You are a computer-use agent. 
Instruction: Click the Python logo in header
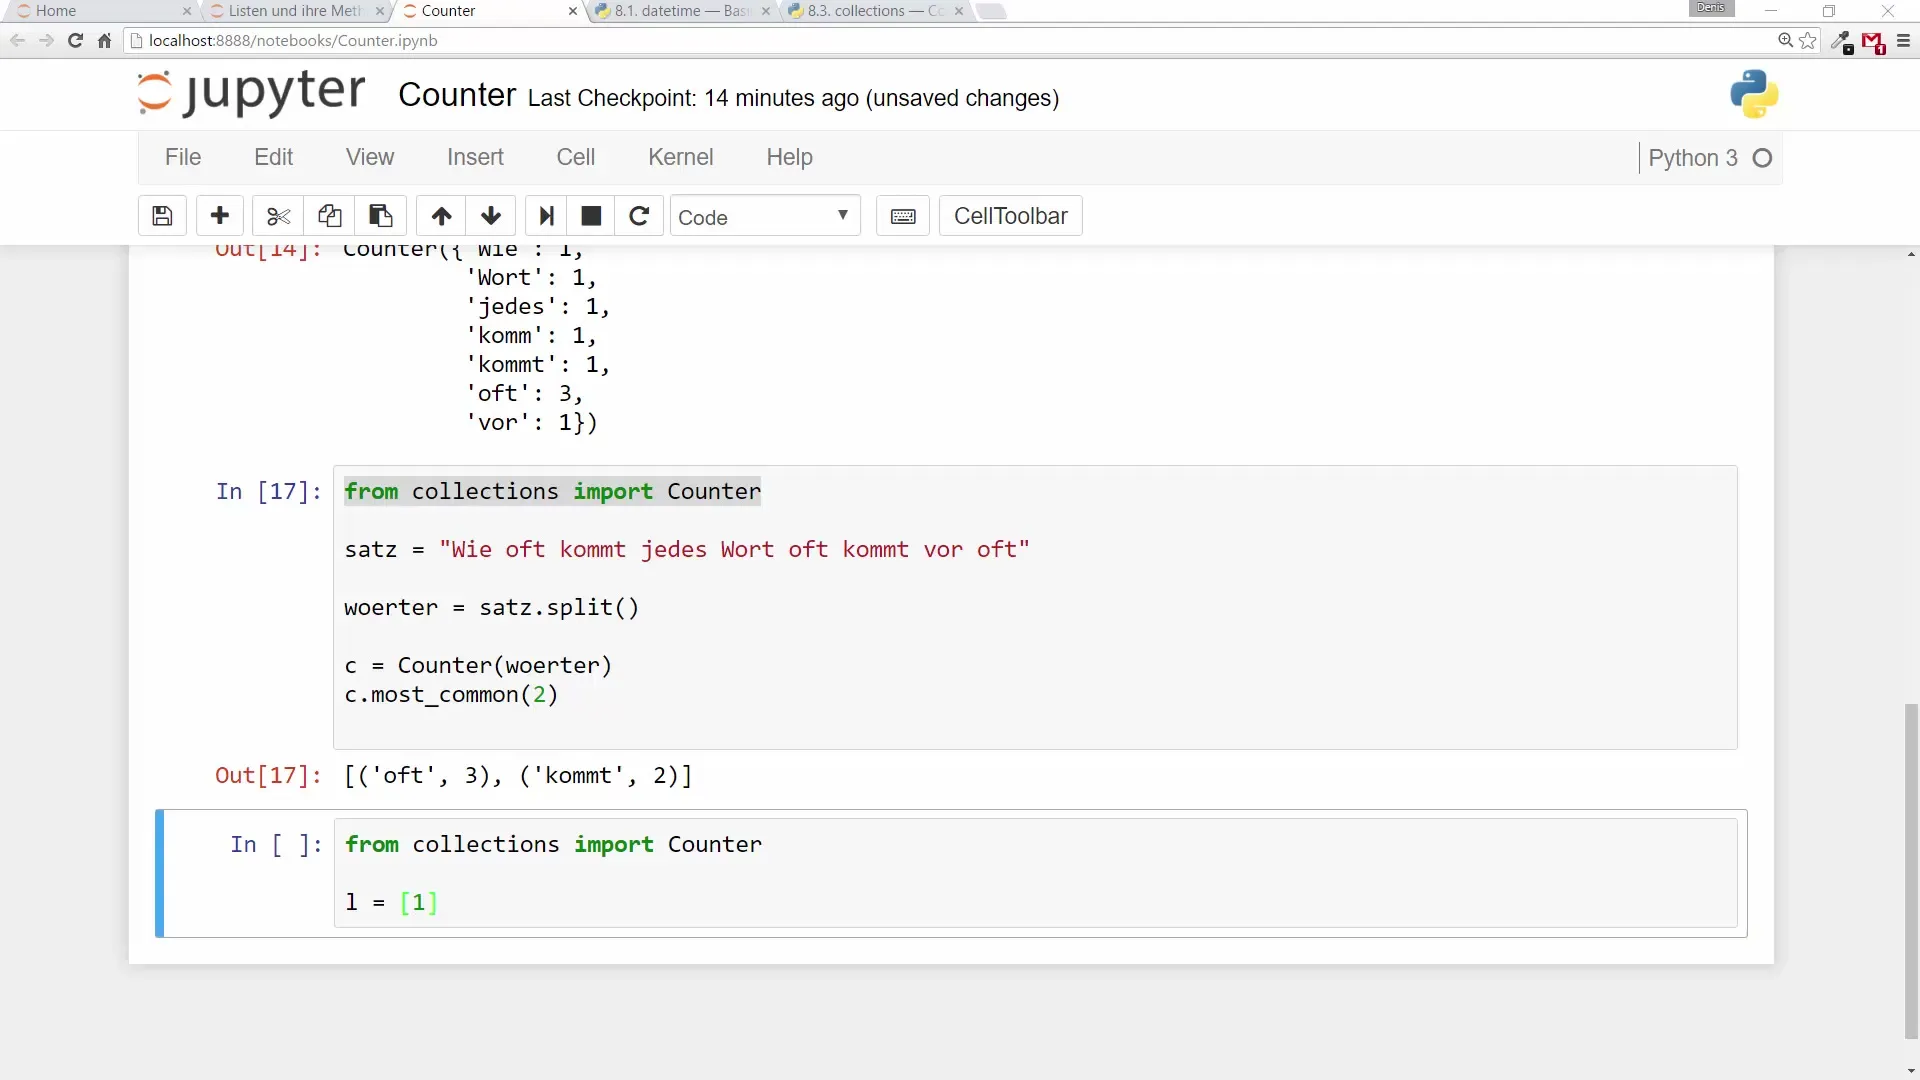pyautogui.click(x=1754, y=94)
